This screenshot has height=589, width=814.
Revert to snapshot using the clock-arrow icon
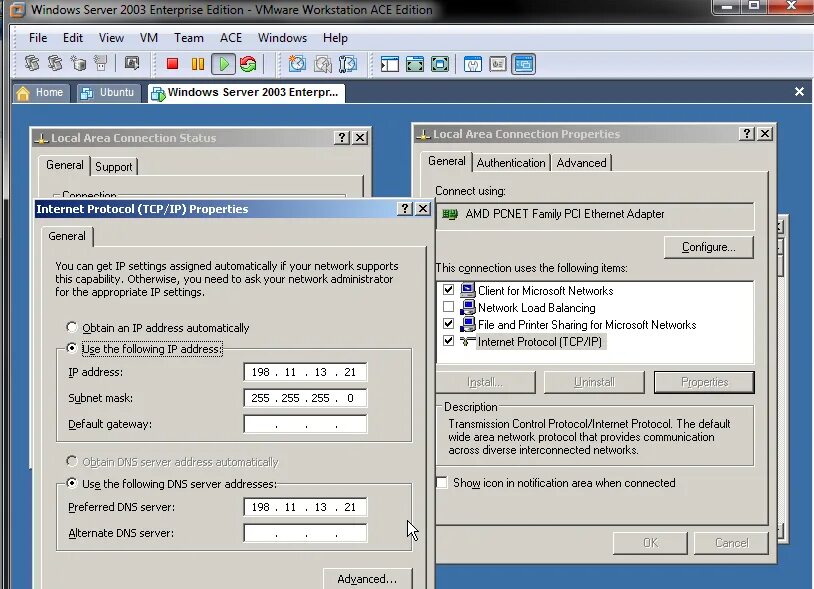(322, 64)
